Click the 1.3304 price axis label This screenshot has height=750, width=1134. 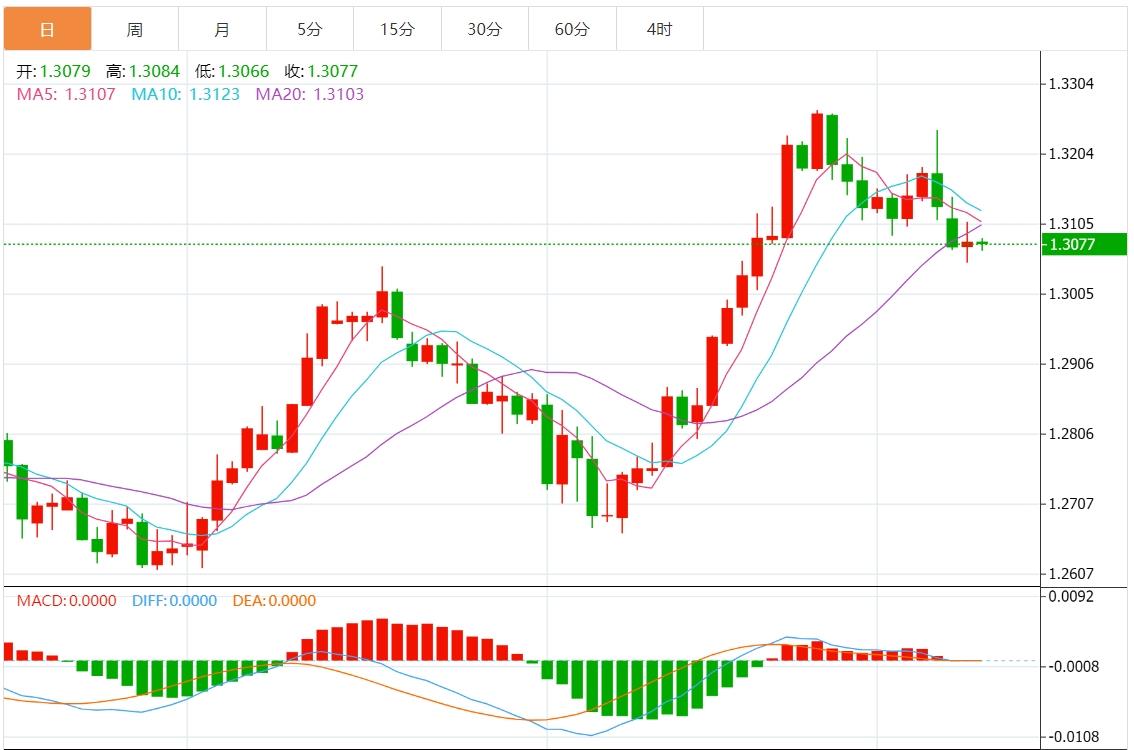(x=1070, y=84)
